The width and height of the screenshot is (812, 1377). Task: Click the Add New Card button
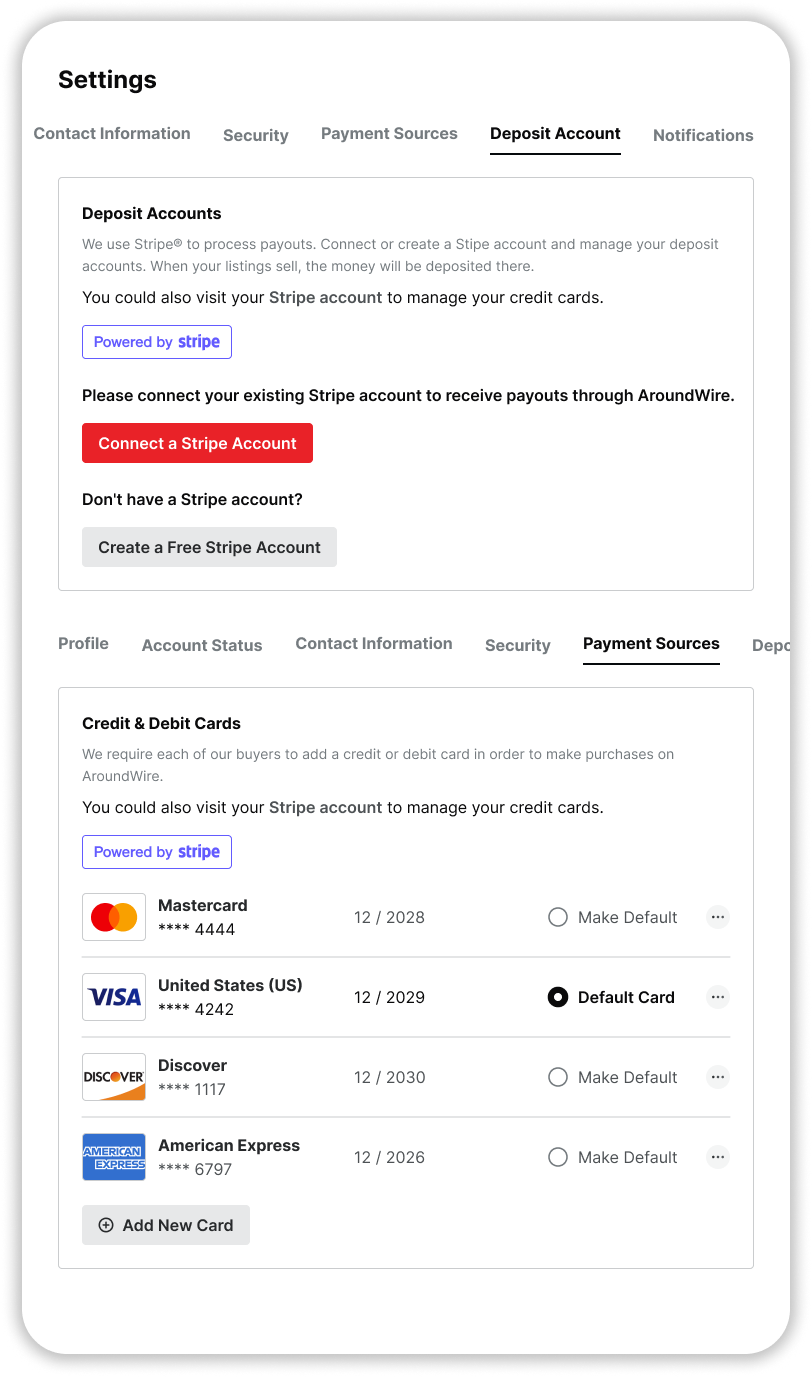tap(165, 1224)
